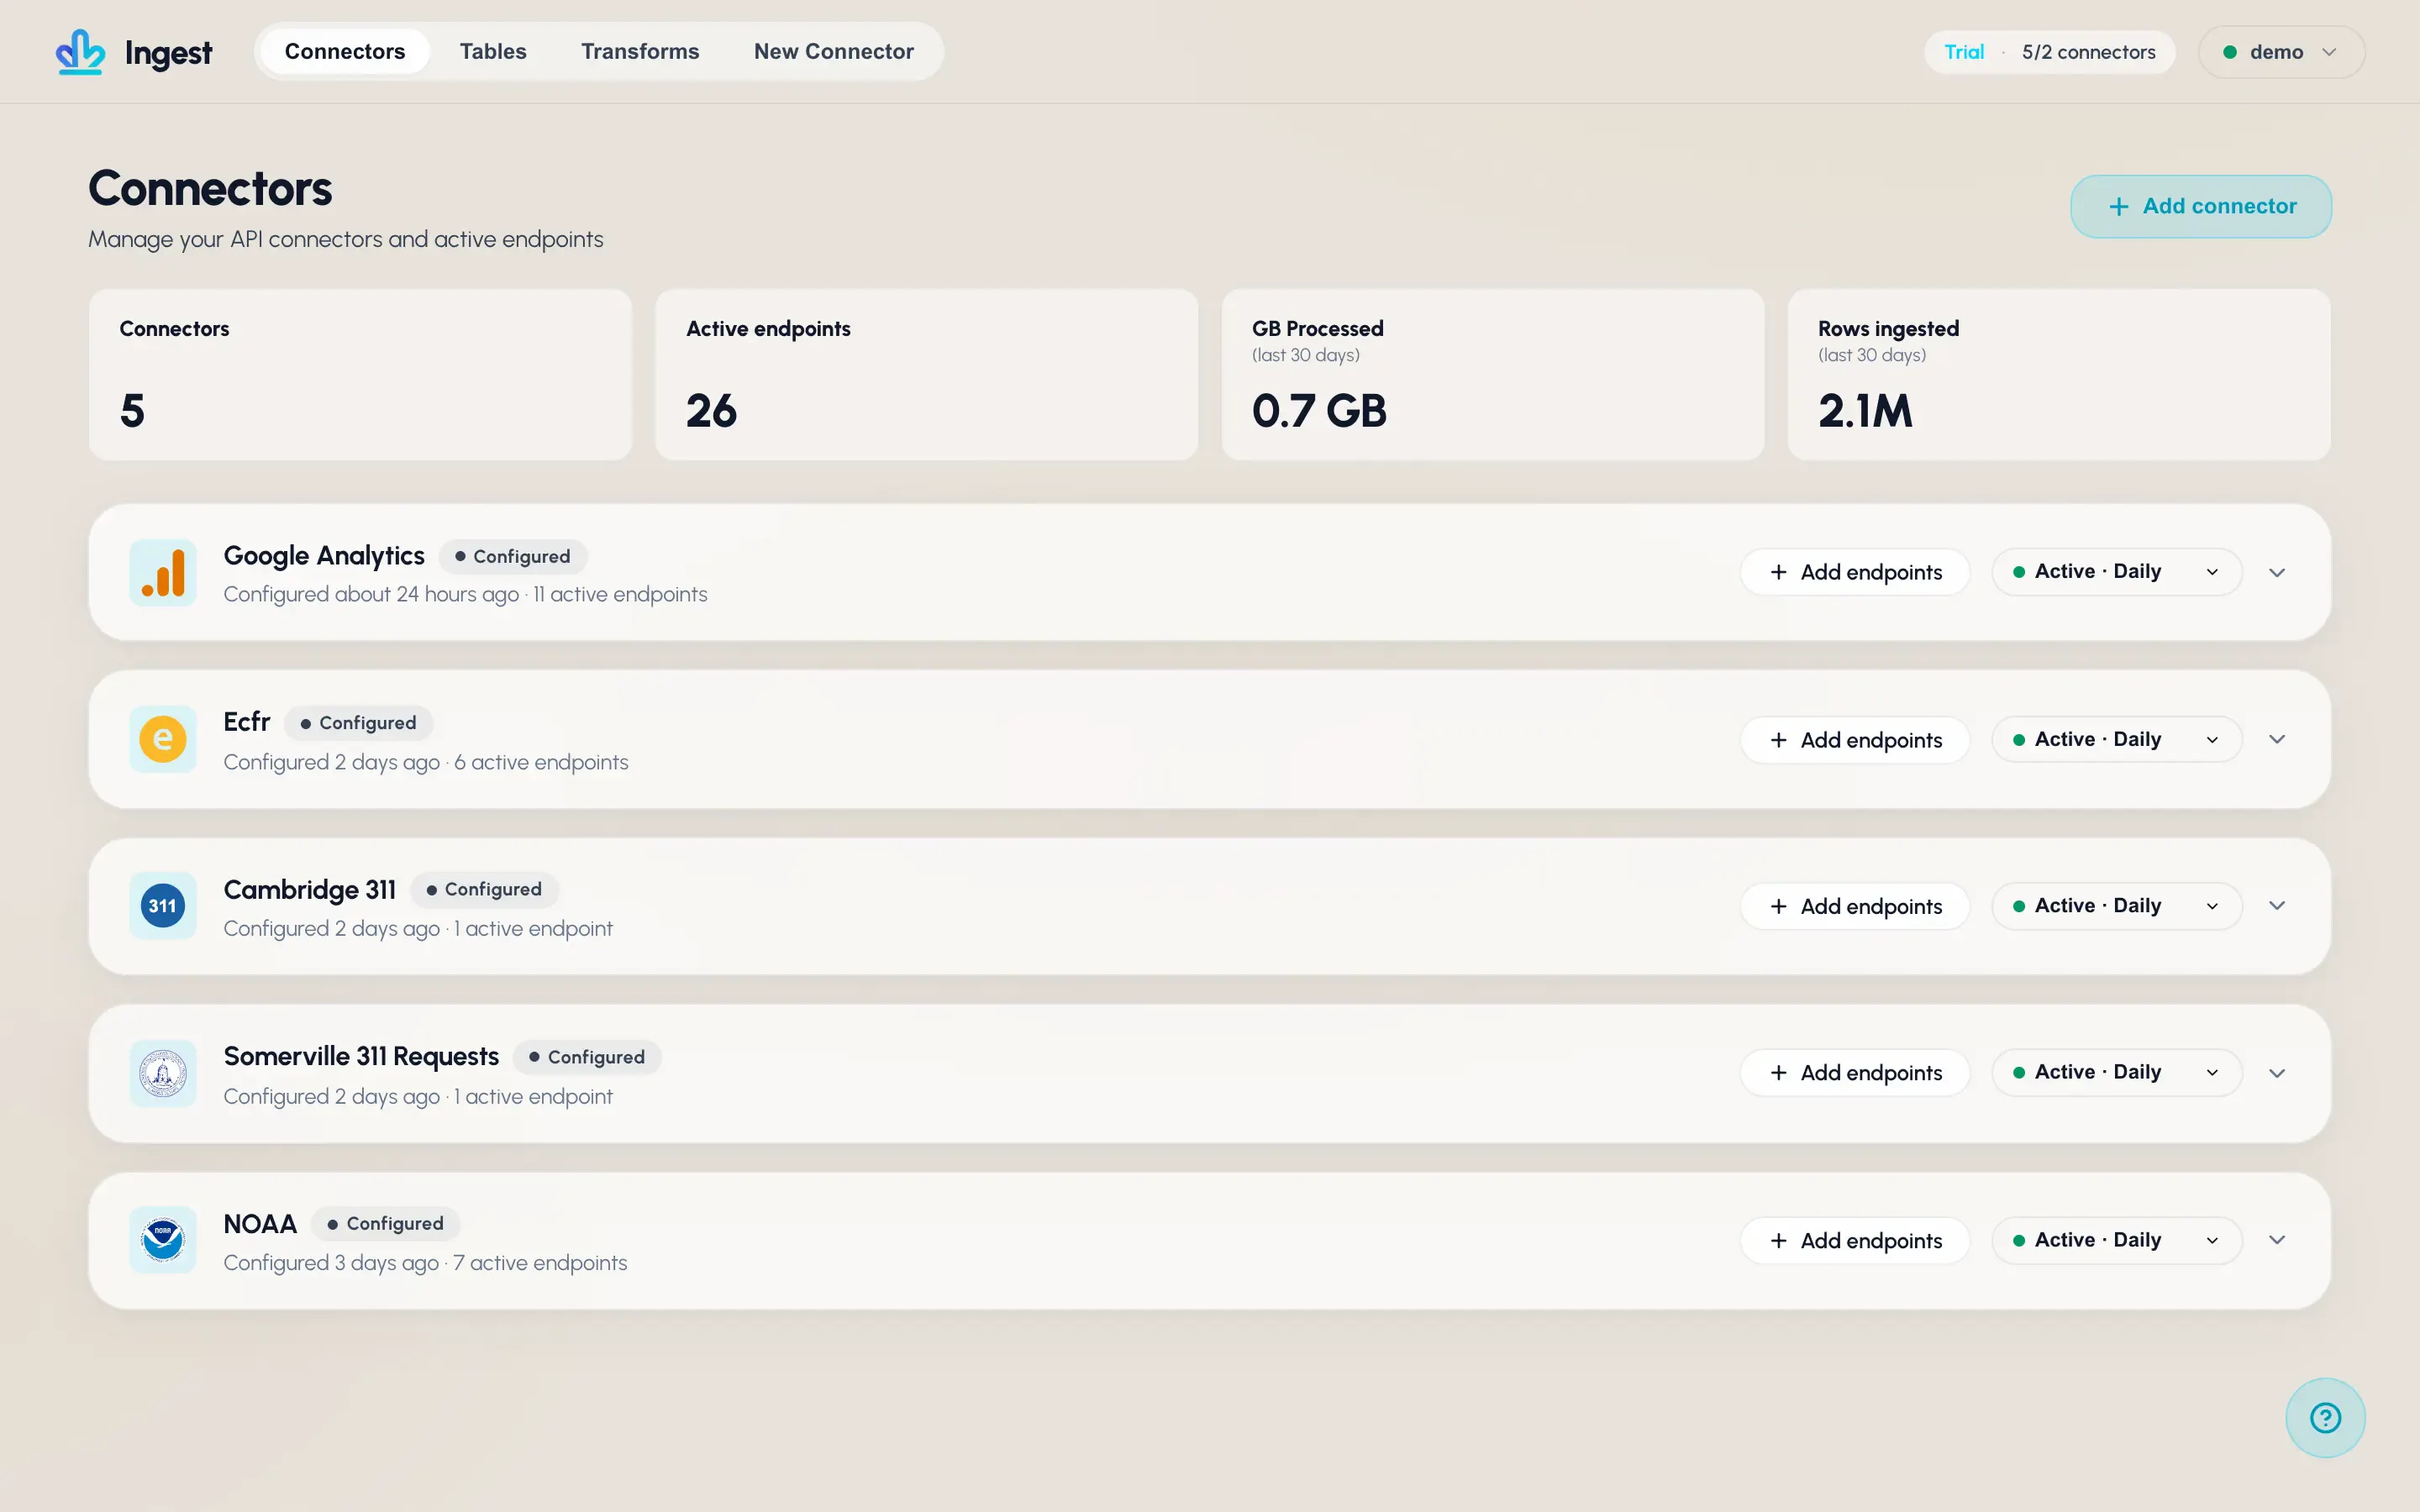Add endpoints to Cambridge 311

[1855, 906]
